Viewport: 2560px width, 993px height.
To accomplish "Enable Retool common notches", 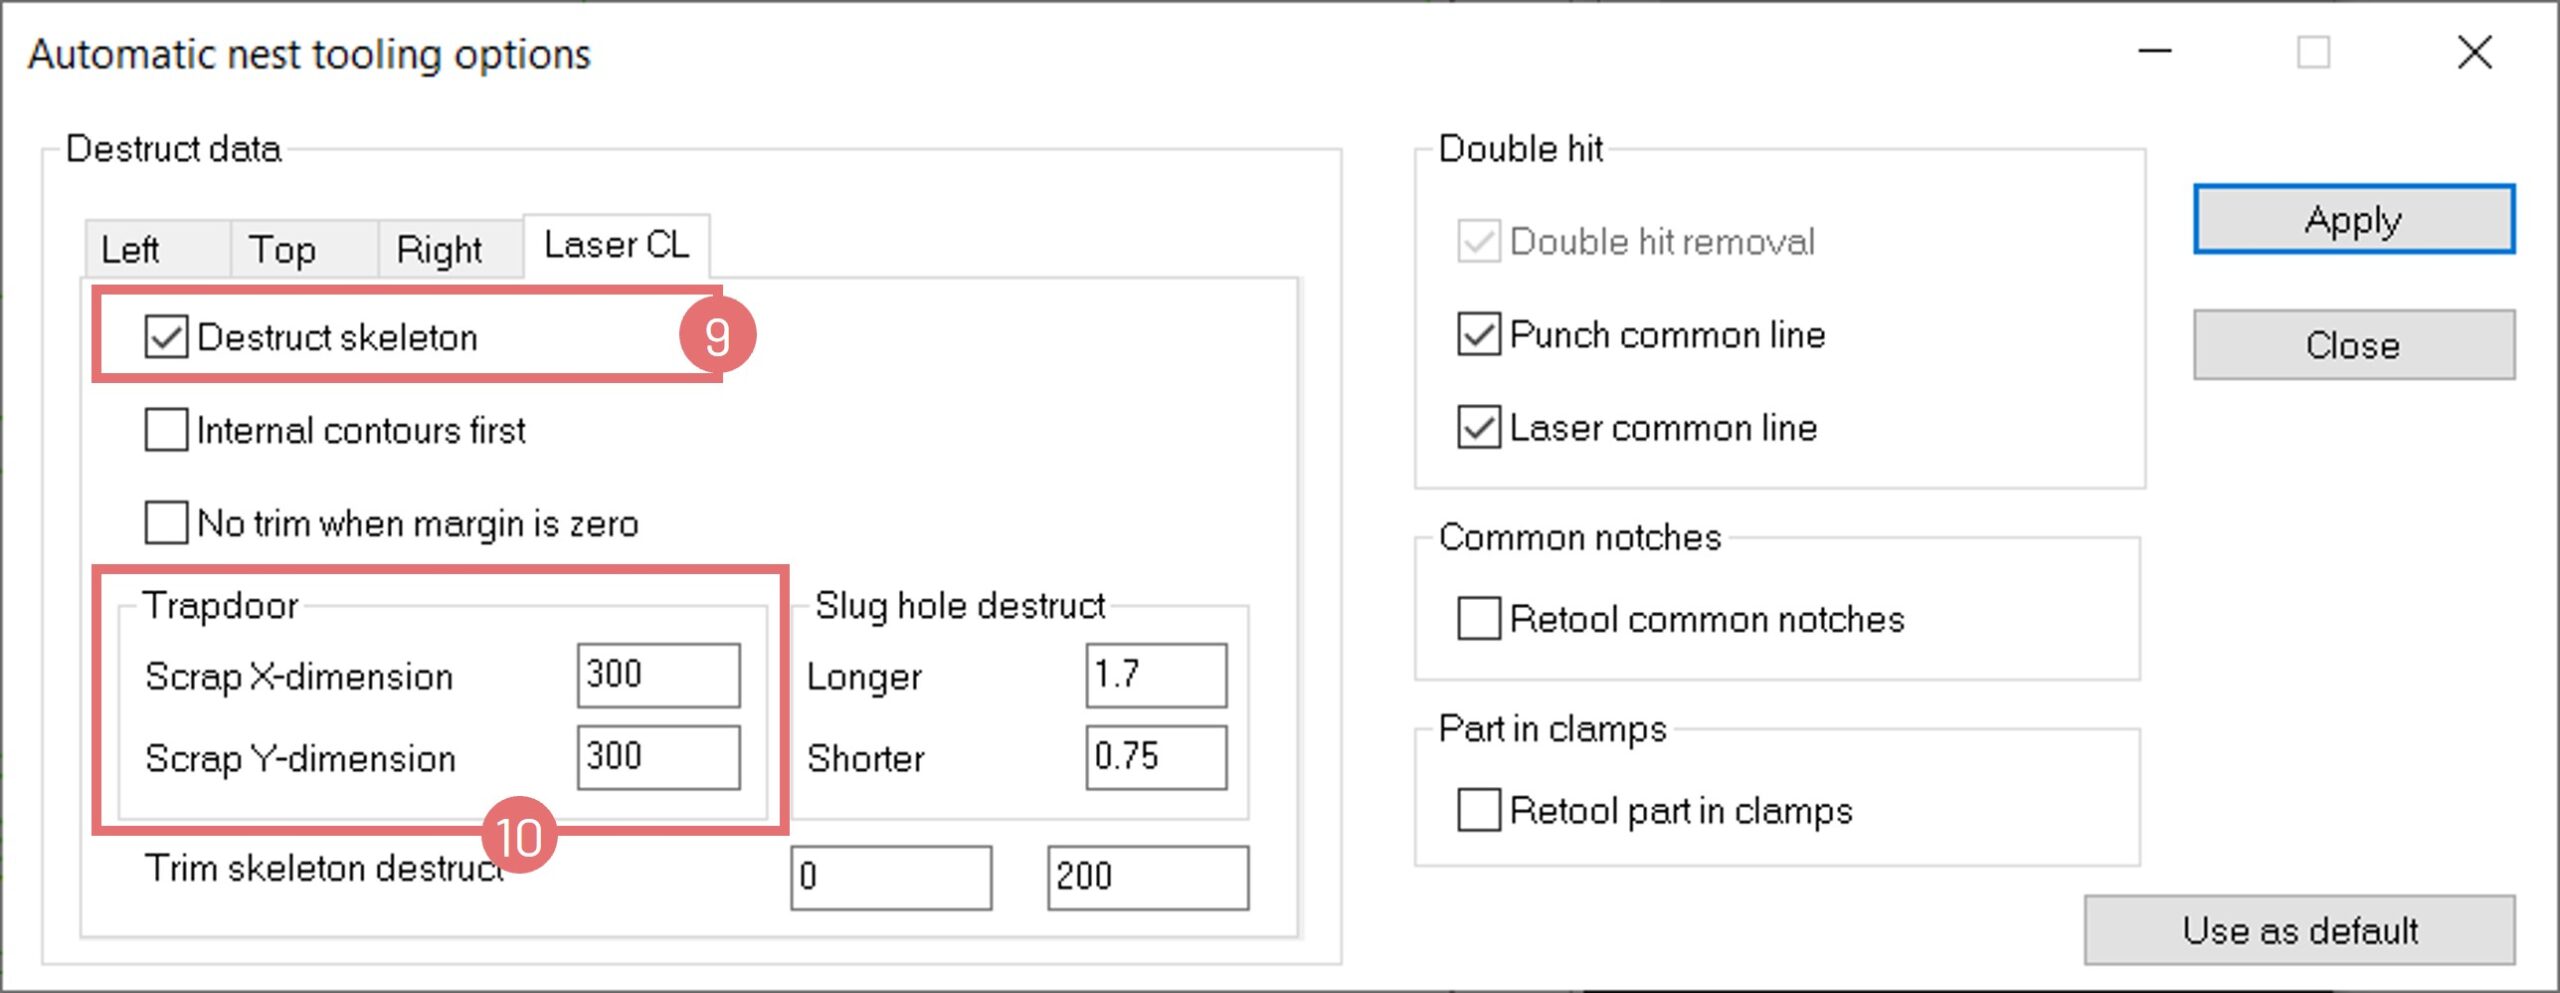I will pos(1479,619).
